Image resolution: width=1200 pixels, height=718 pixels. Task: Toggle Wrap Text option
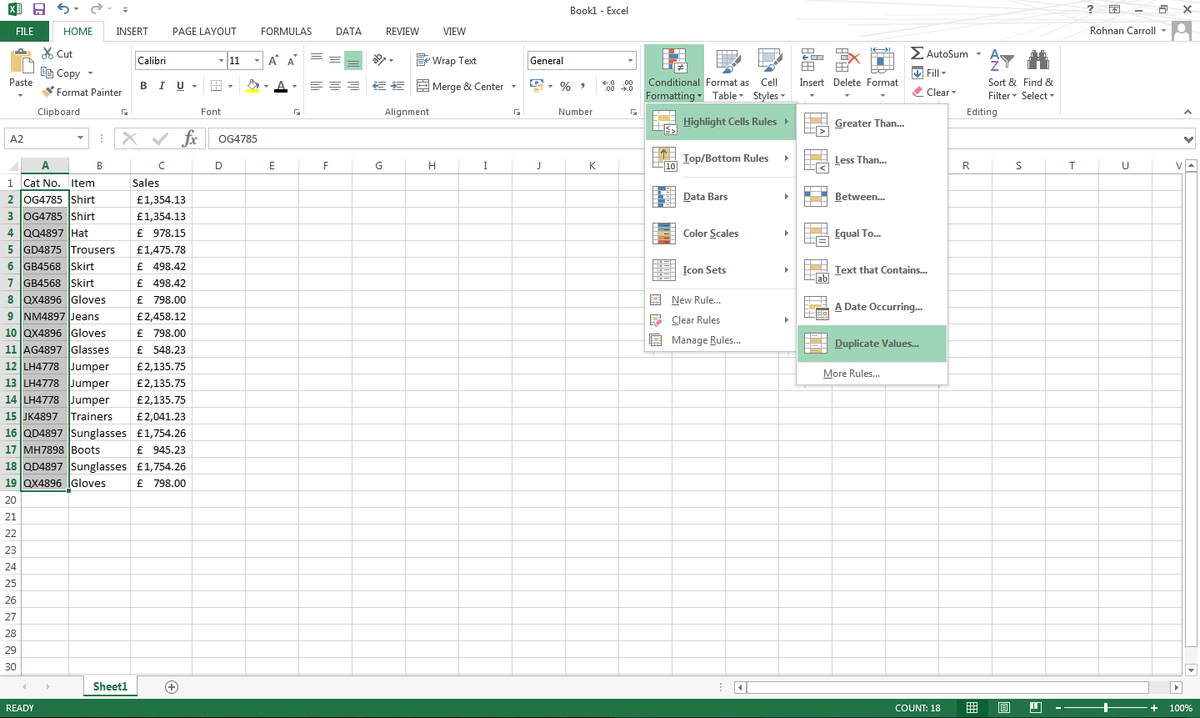446,60
